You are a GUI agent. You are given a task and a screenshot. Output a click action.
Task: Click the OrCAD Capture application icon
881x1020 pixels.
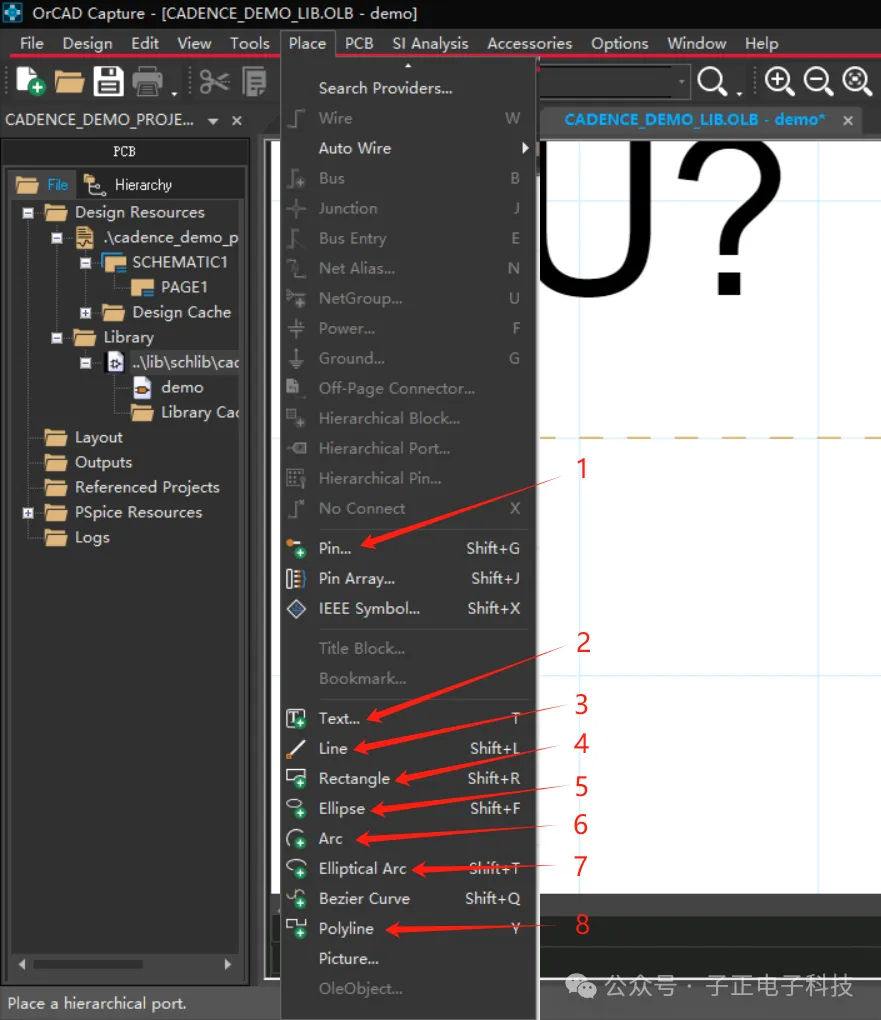(x=13, y=12)
